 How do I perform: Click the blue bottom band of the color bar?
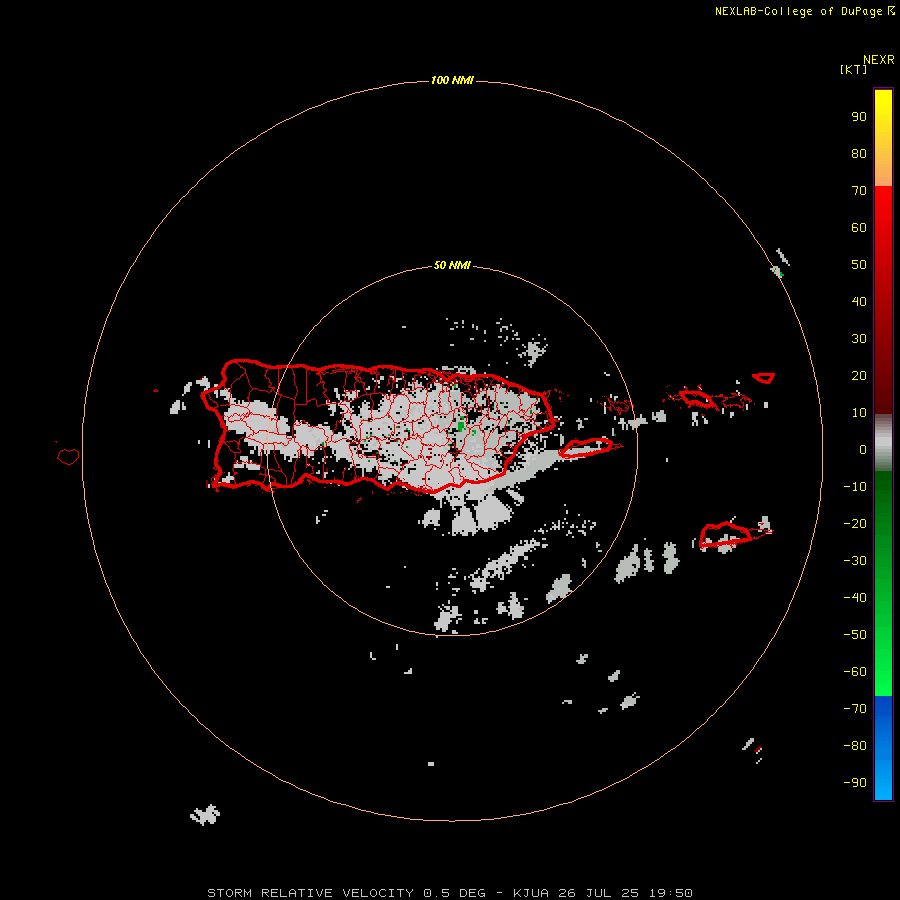[883, 748]
